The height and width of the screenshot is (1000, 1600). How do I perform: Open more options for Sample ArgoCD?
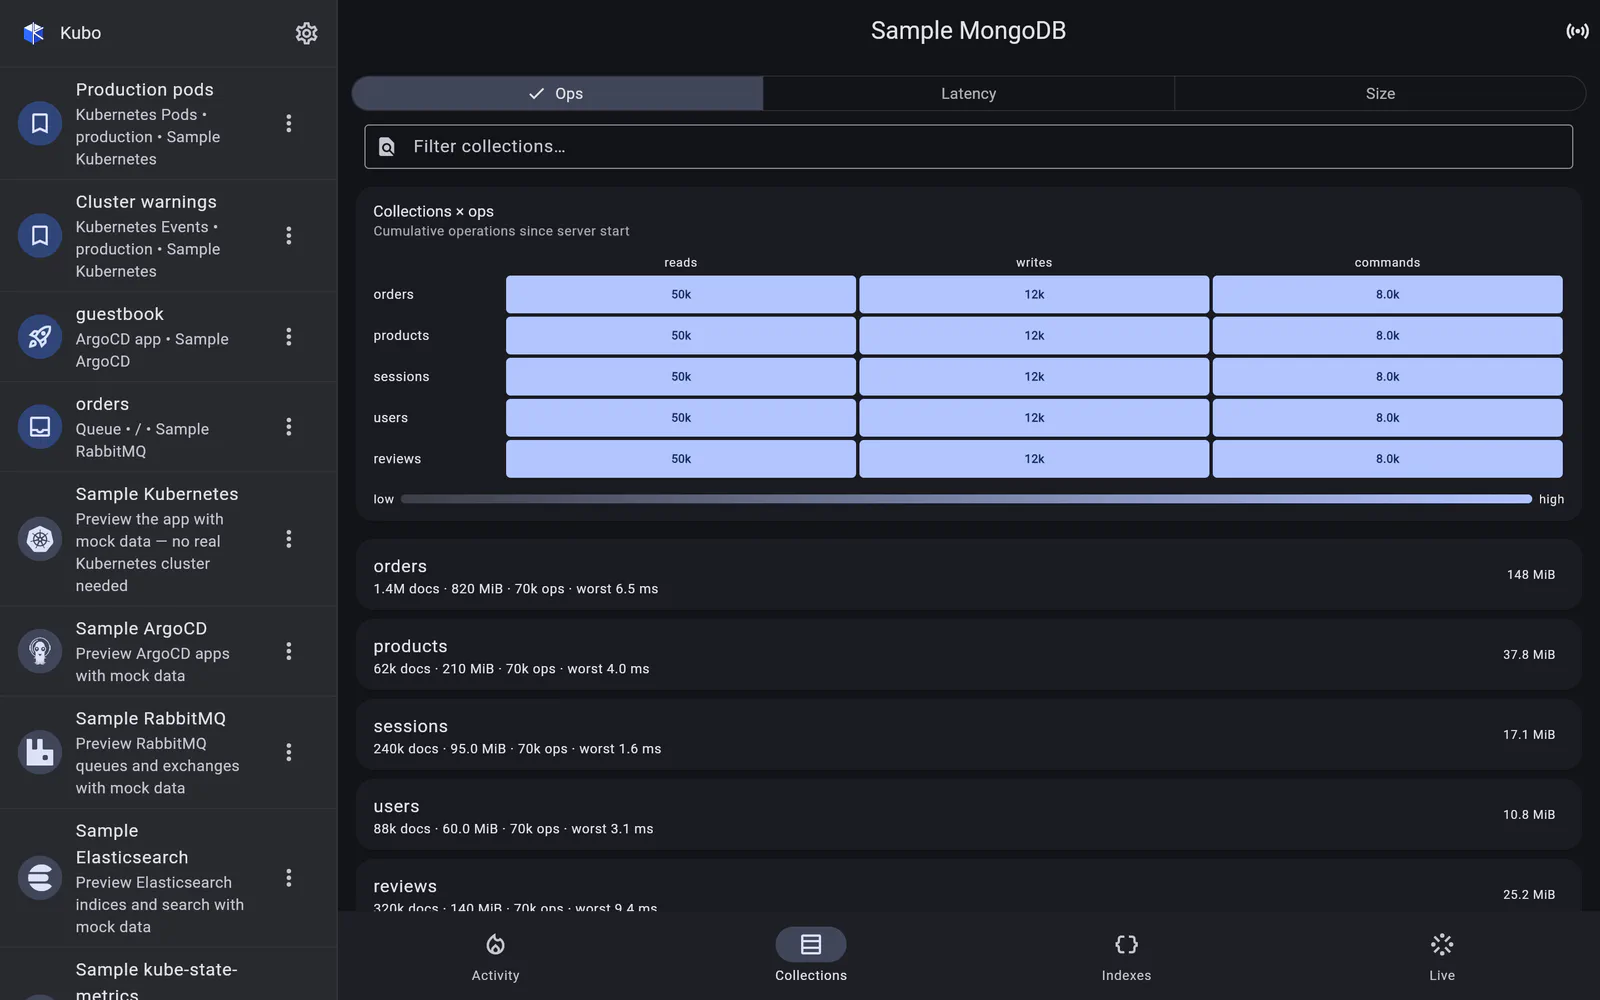click(x=289, y=651)
